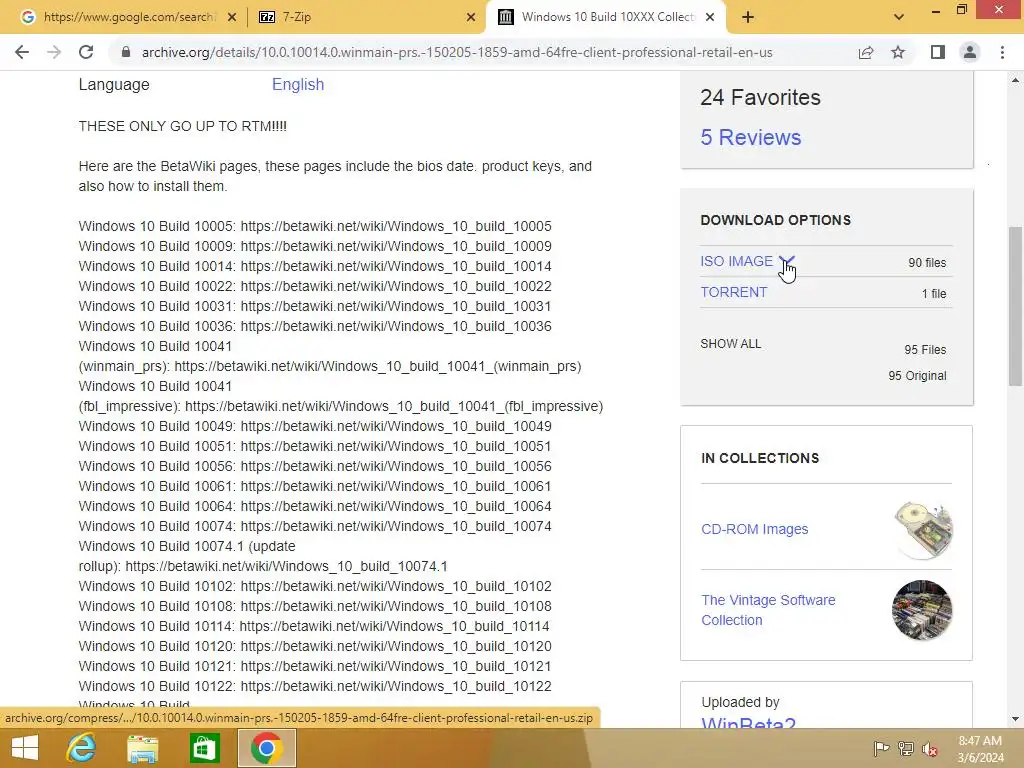Image resolution: width=1024 pixels, height=768 pixels.
Task: Open the Windows Start button
Action: 25,748
